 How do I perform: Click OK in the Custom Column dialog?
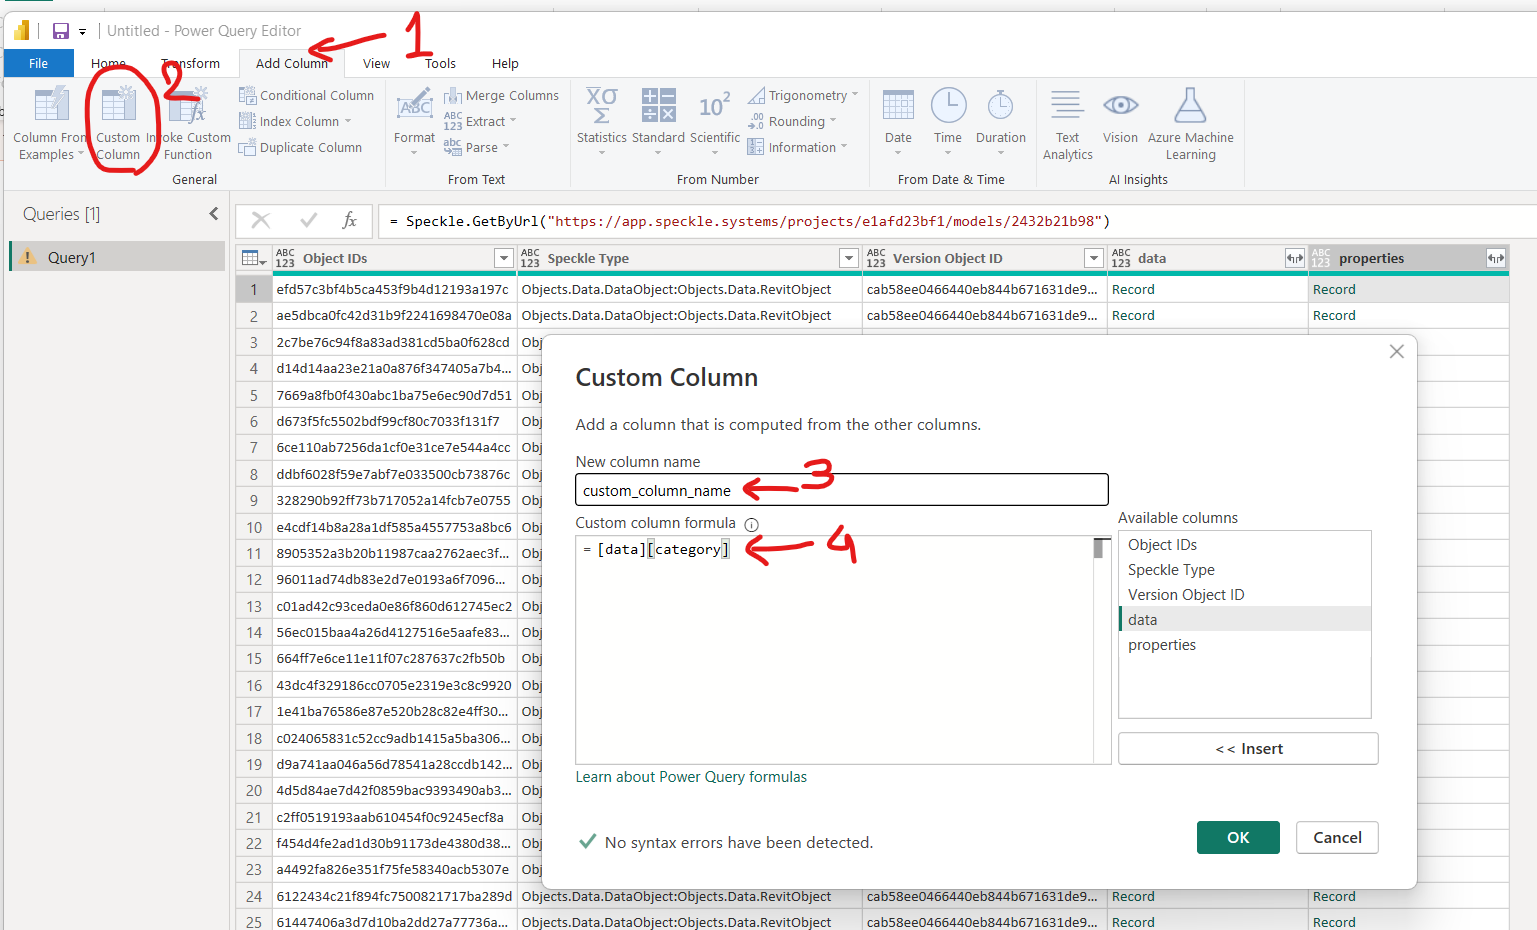point(1238,837)
